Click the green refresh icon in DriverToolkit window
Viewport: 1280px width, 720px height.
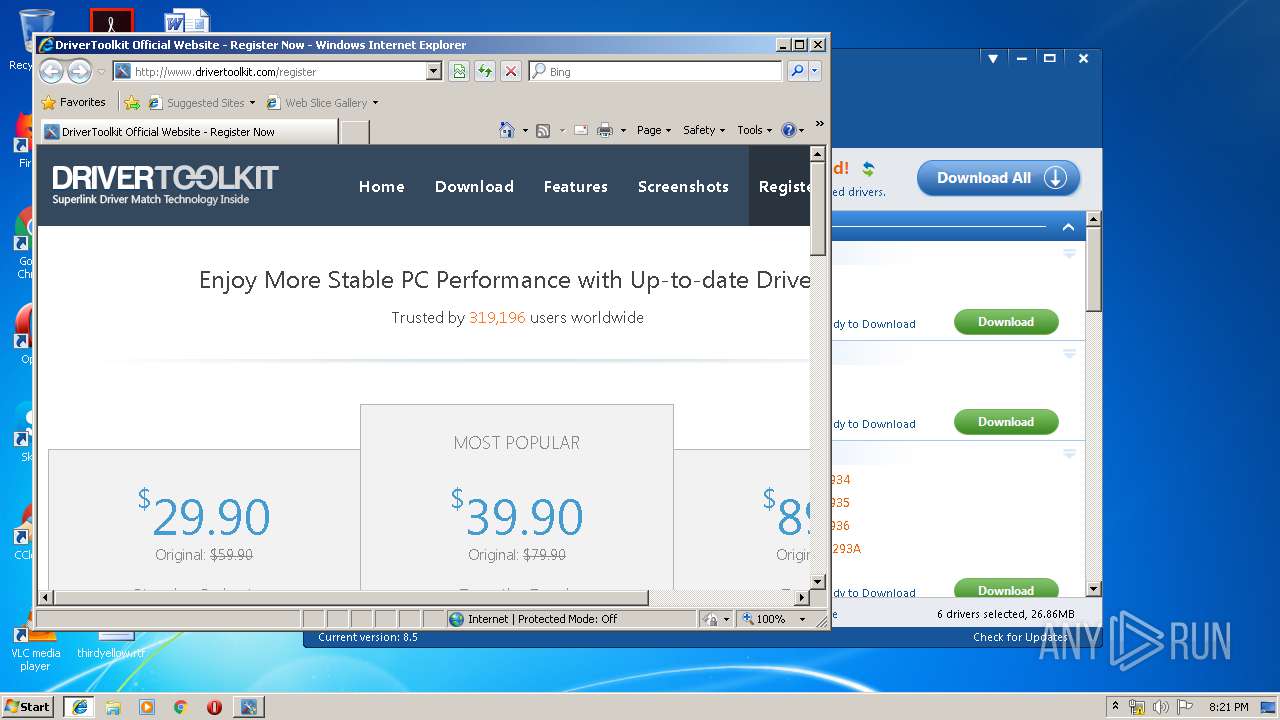click(868, 169)
